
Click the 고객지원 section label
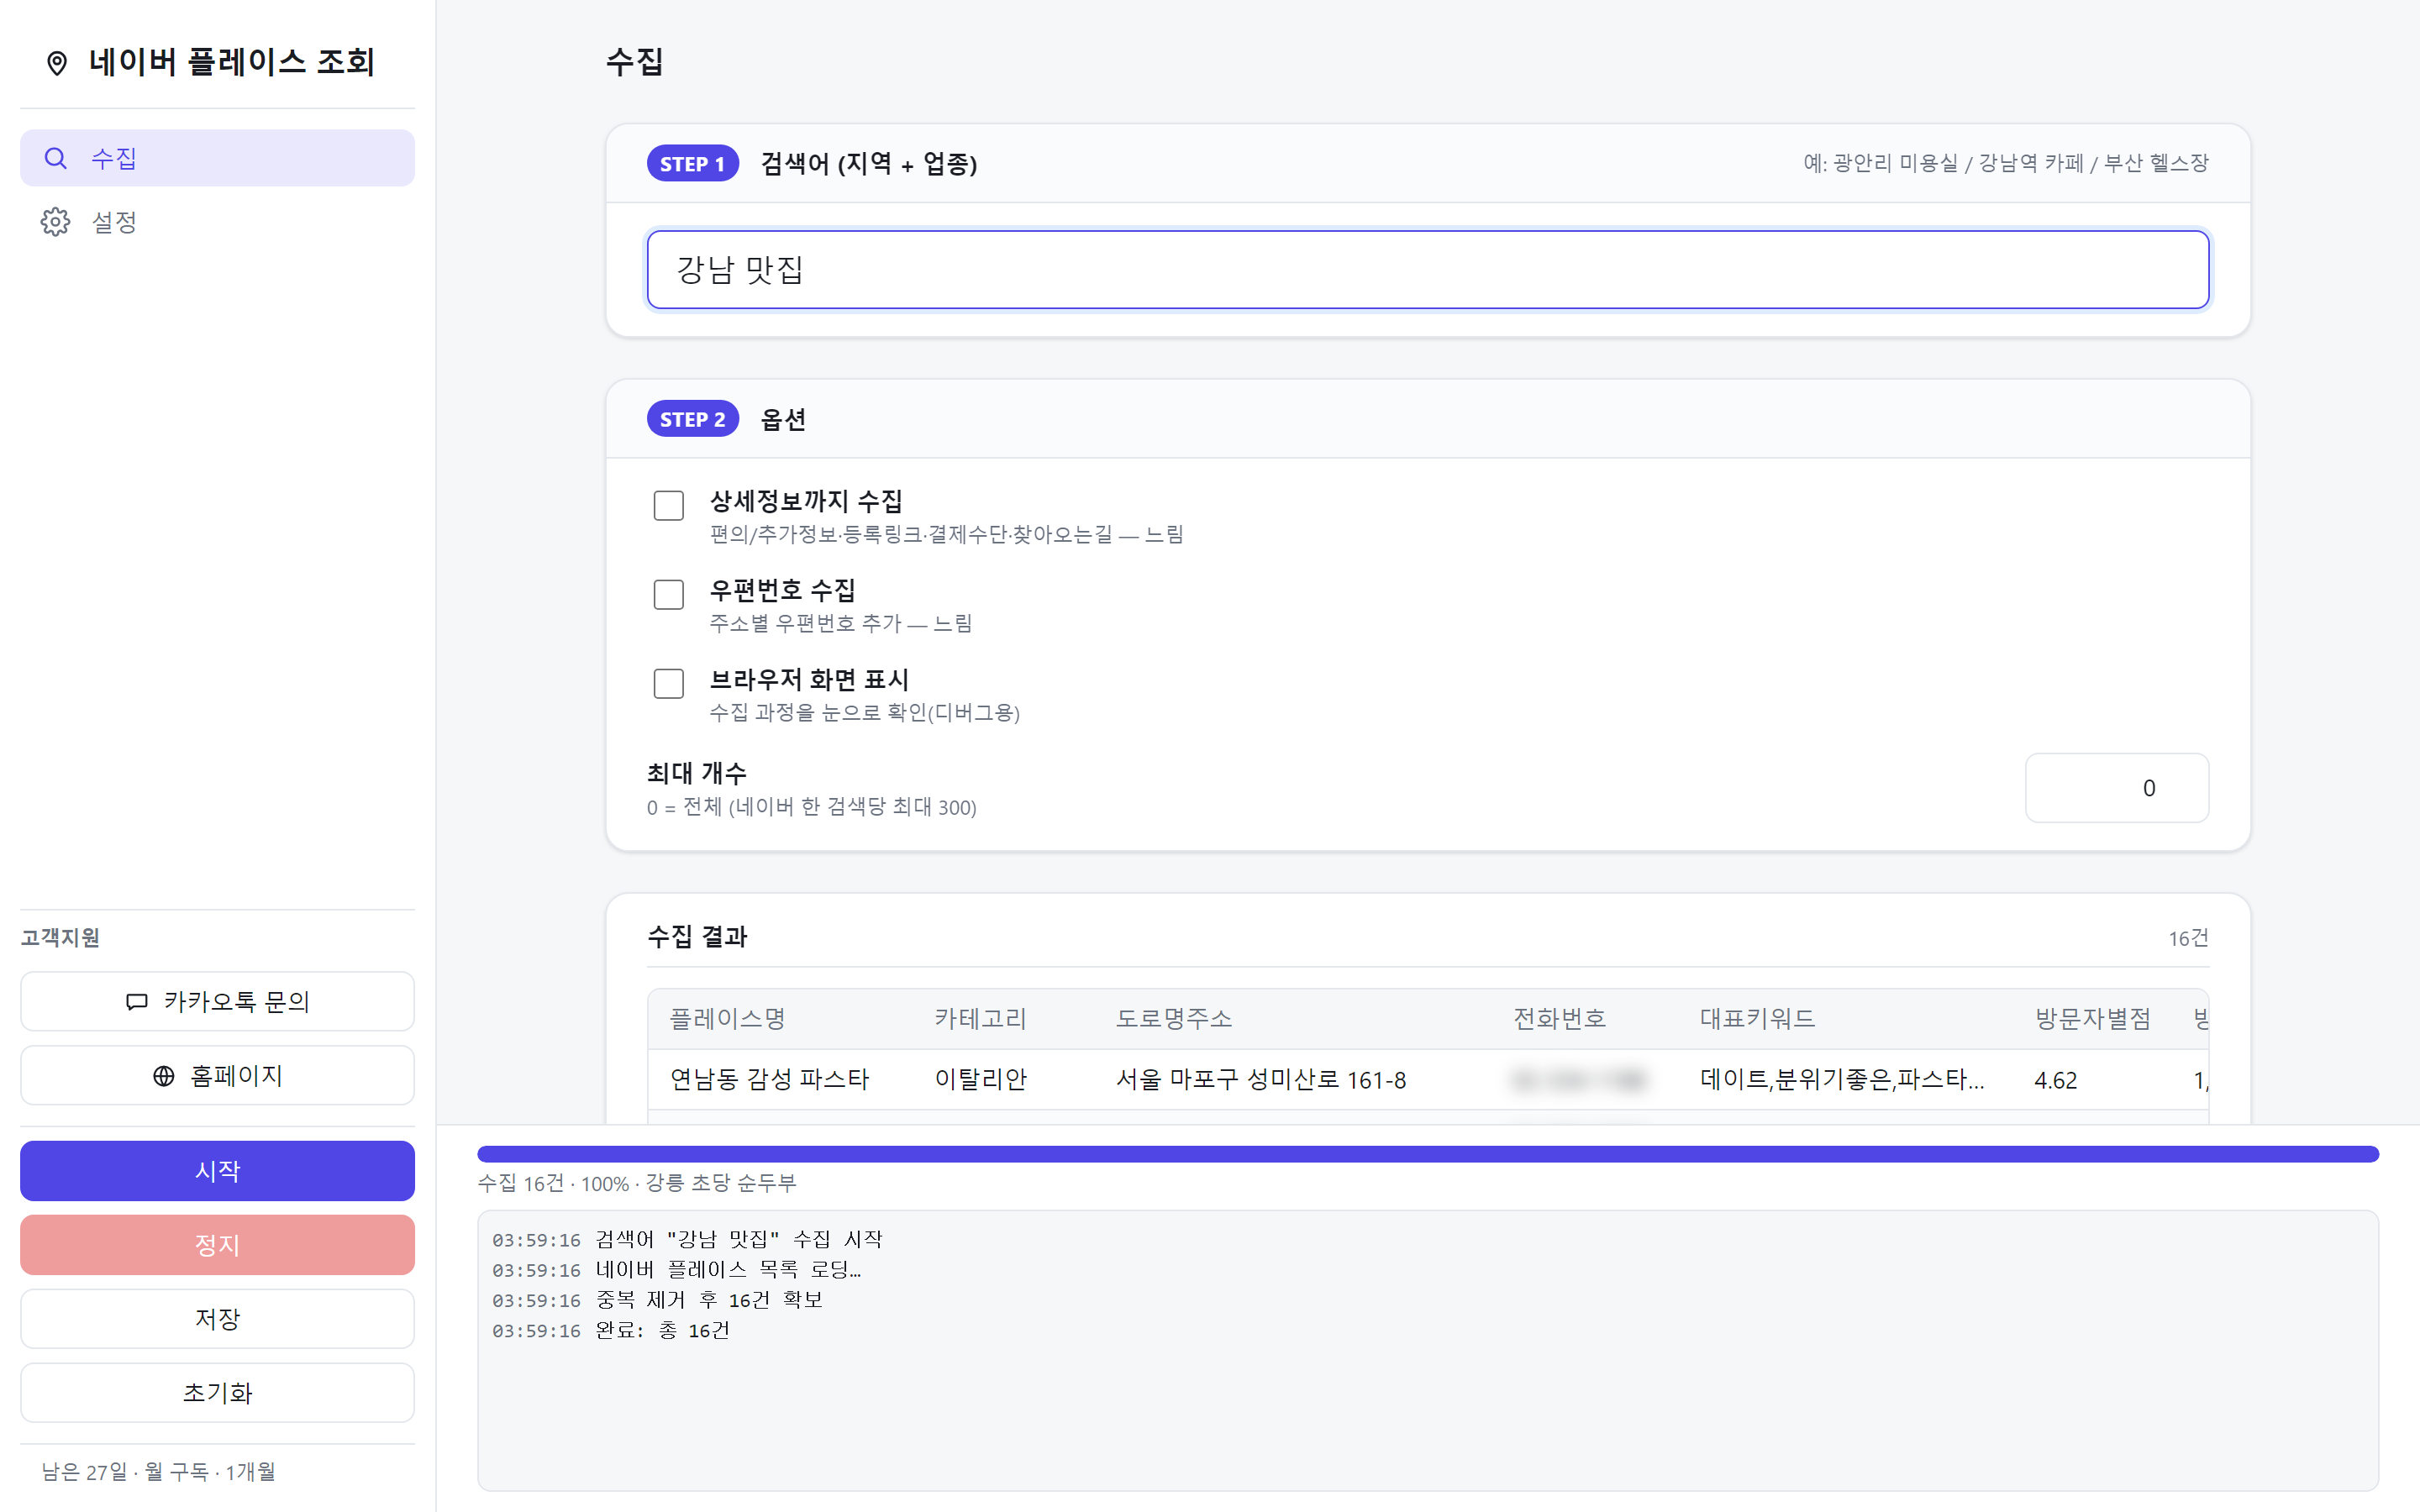point(60,937)
